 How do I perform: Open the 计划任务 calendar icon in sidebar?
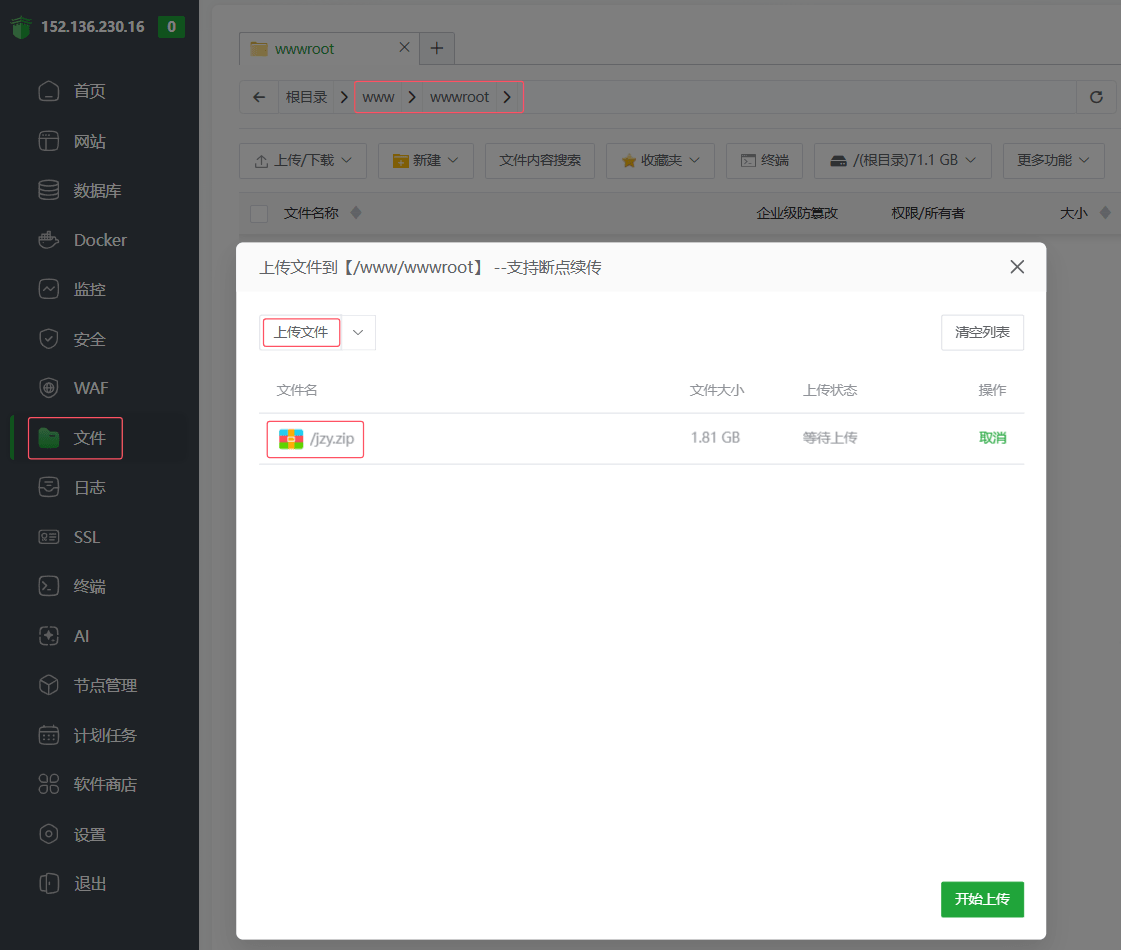(x=49, y=735)
